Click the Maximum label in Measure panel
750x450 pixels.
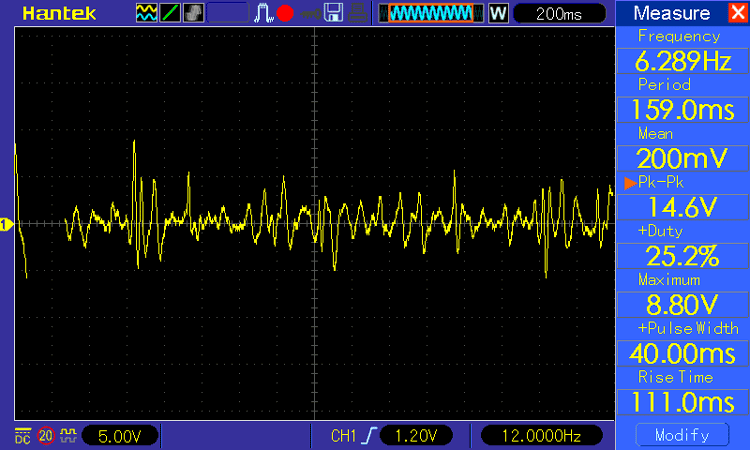[x=669, y=280]
